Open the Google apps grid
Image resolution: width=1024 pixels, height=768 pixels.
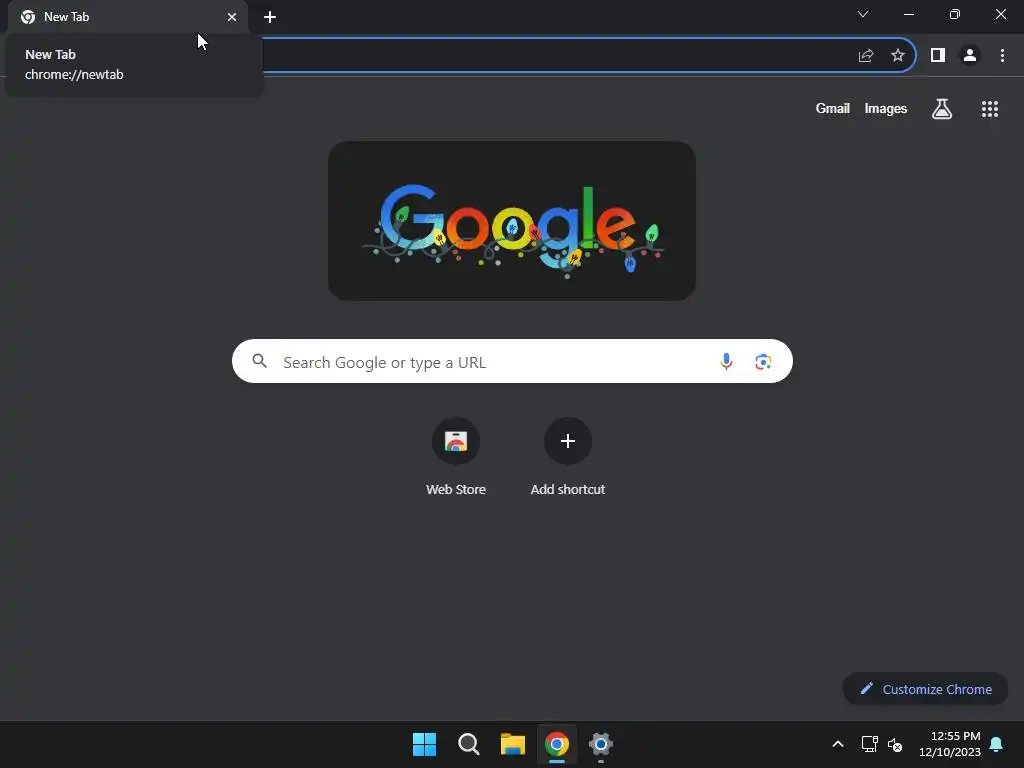[990, 109]
